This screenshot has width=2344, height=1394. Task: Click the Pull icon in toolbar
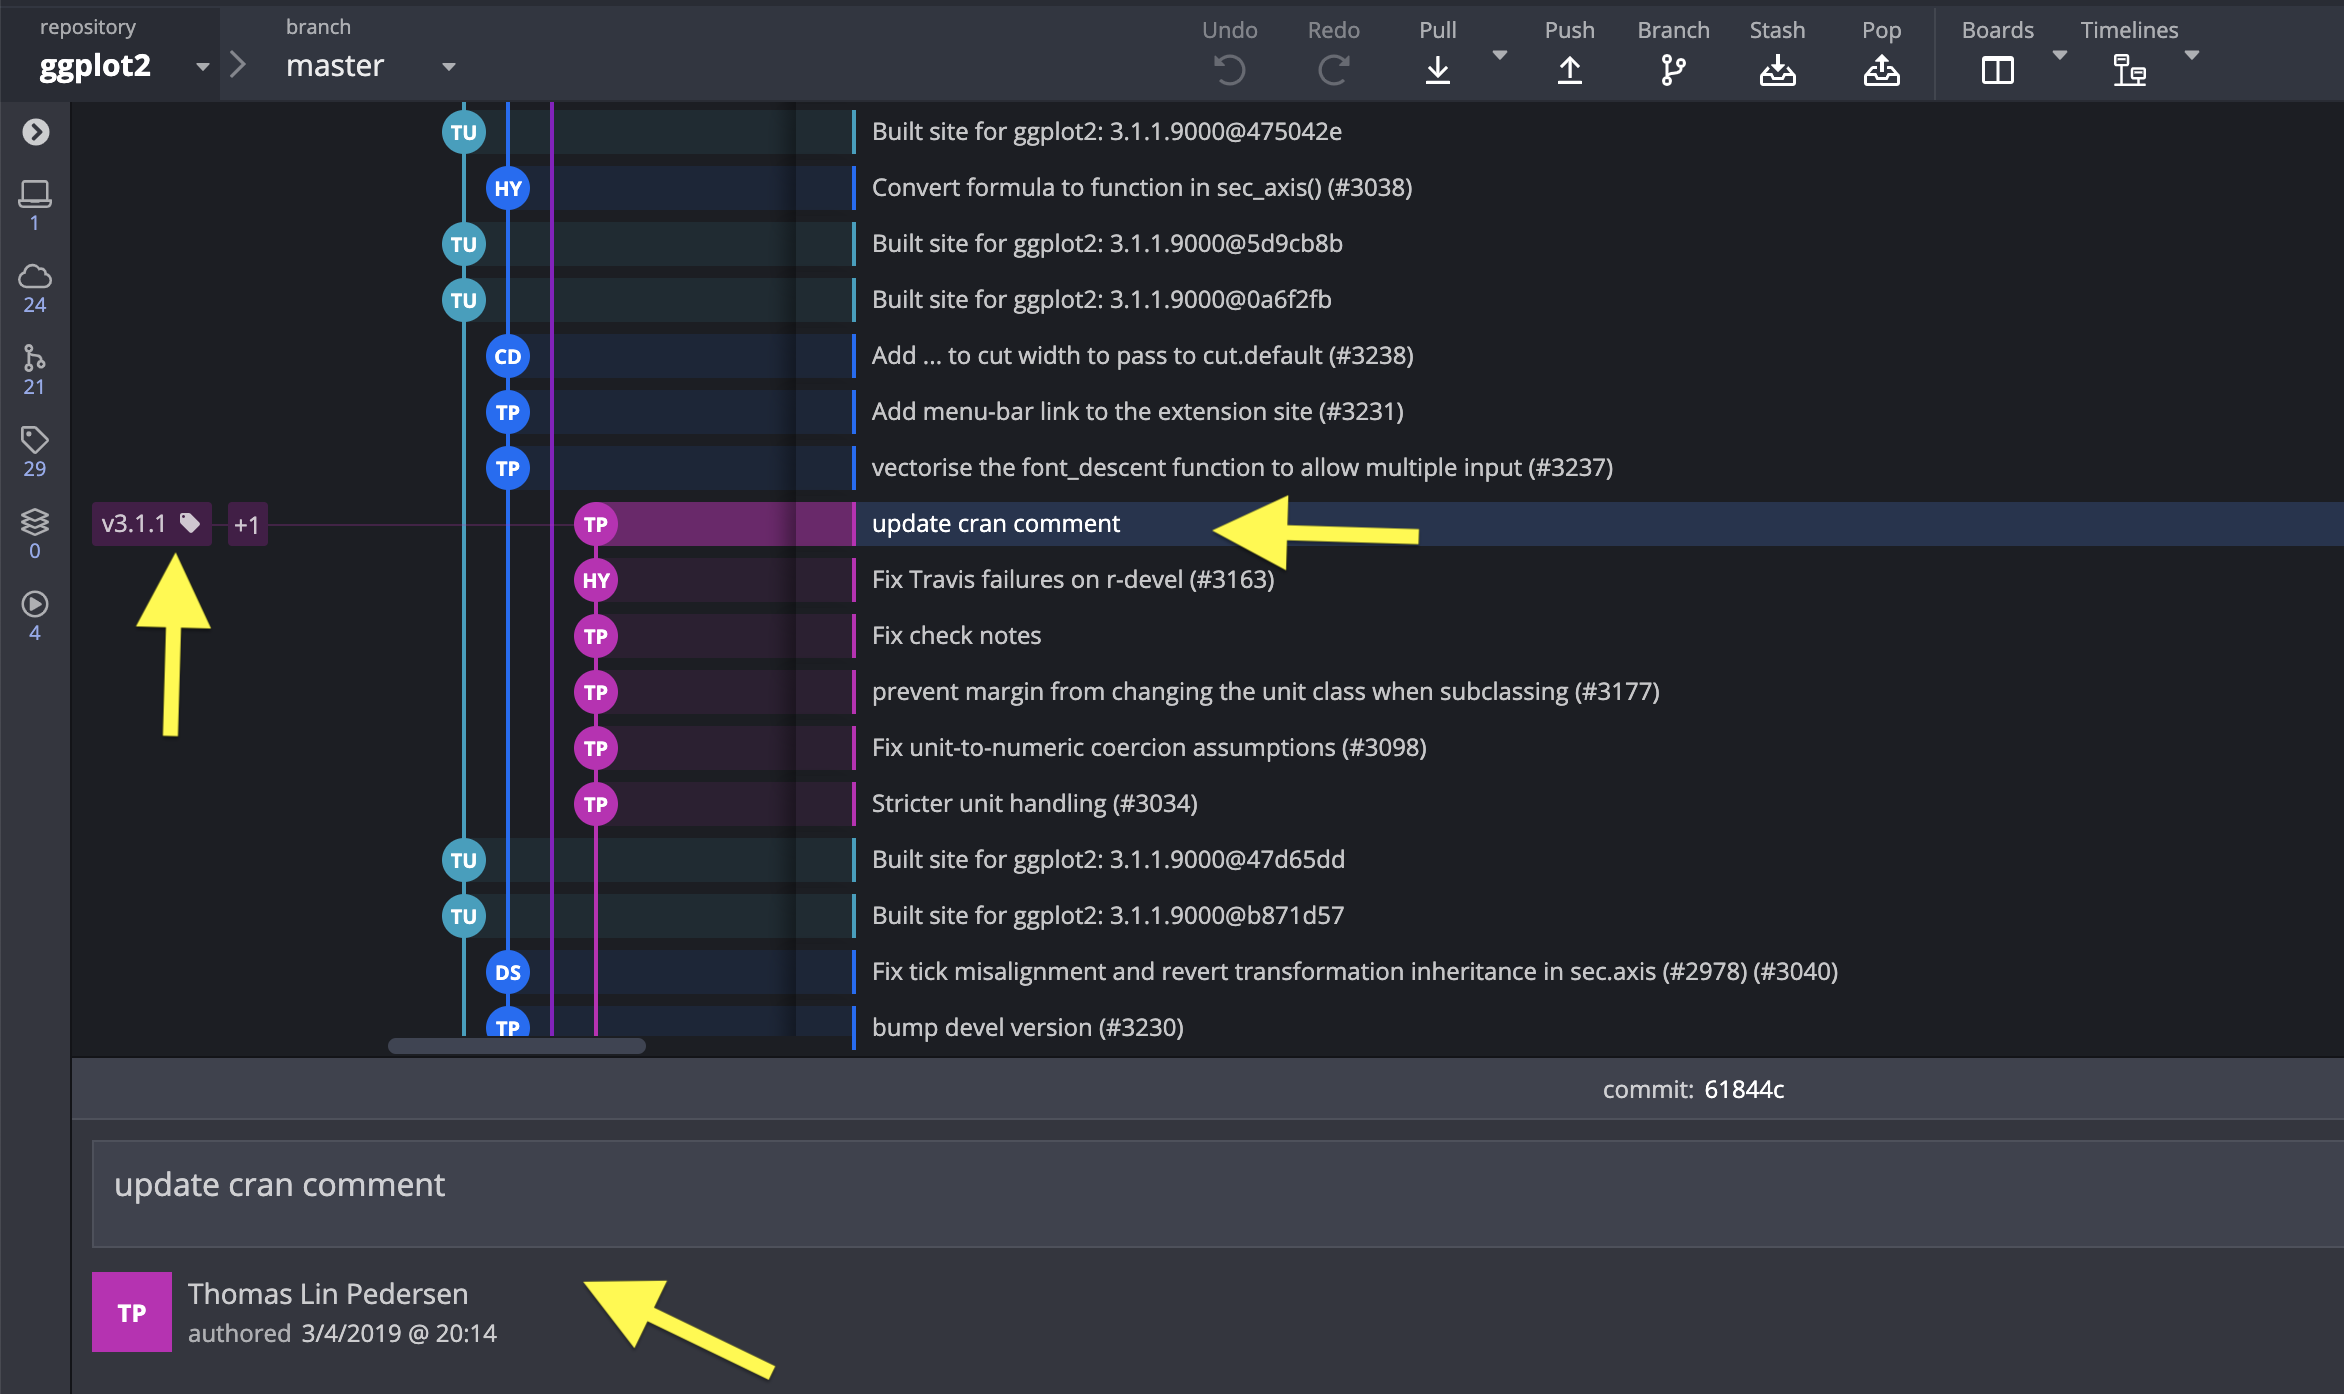[1437, 69]
